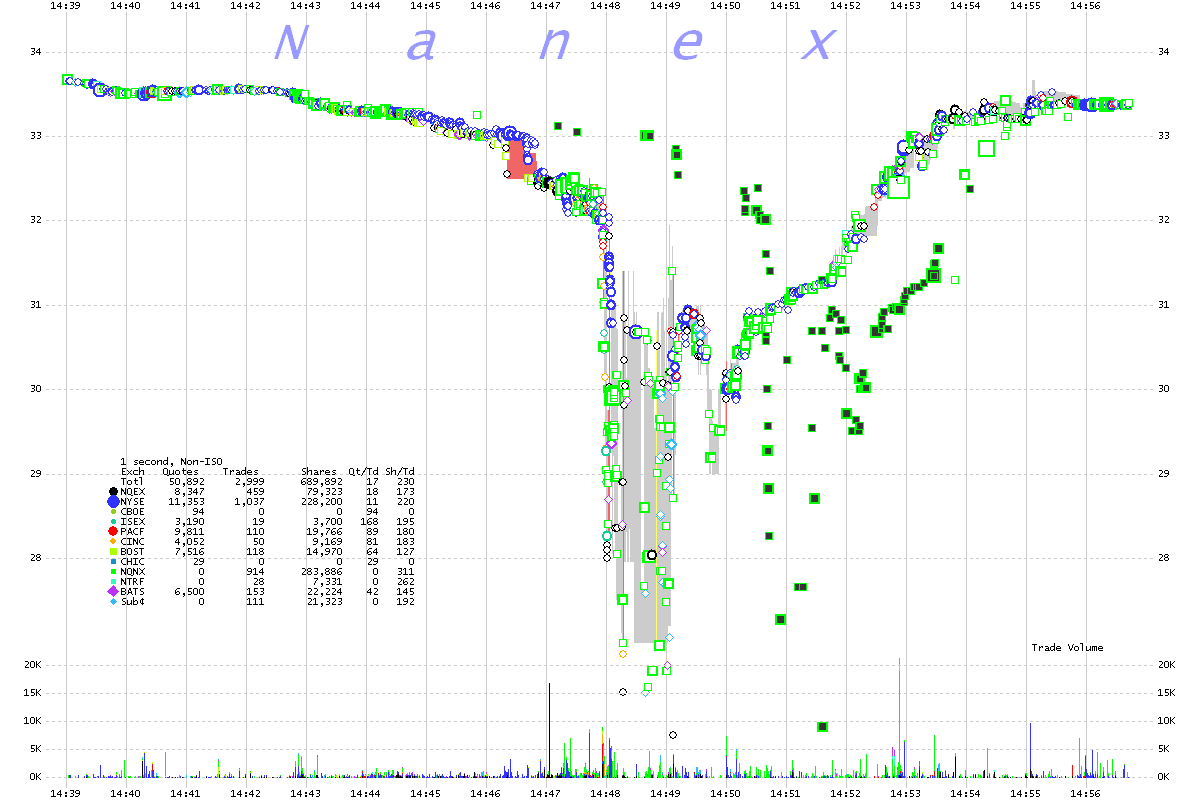The image size is (1200, 800).
Task: Click the light-blue Sub¢ diamond marker
Action: click(113, 601)
